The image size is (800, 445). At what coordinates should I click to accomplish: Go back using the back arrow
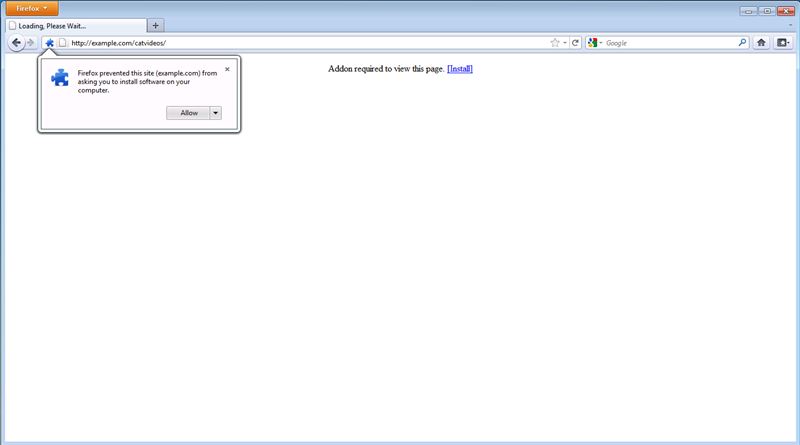[16, 43]
